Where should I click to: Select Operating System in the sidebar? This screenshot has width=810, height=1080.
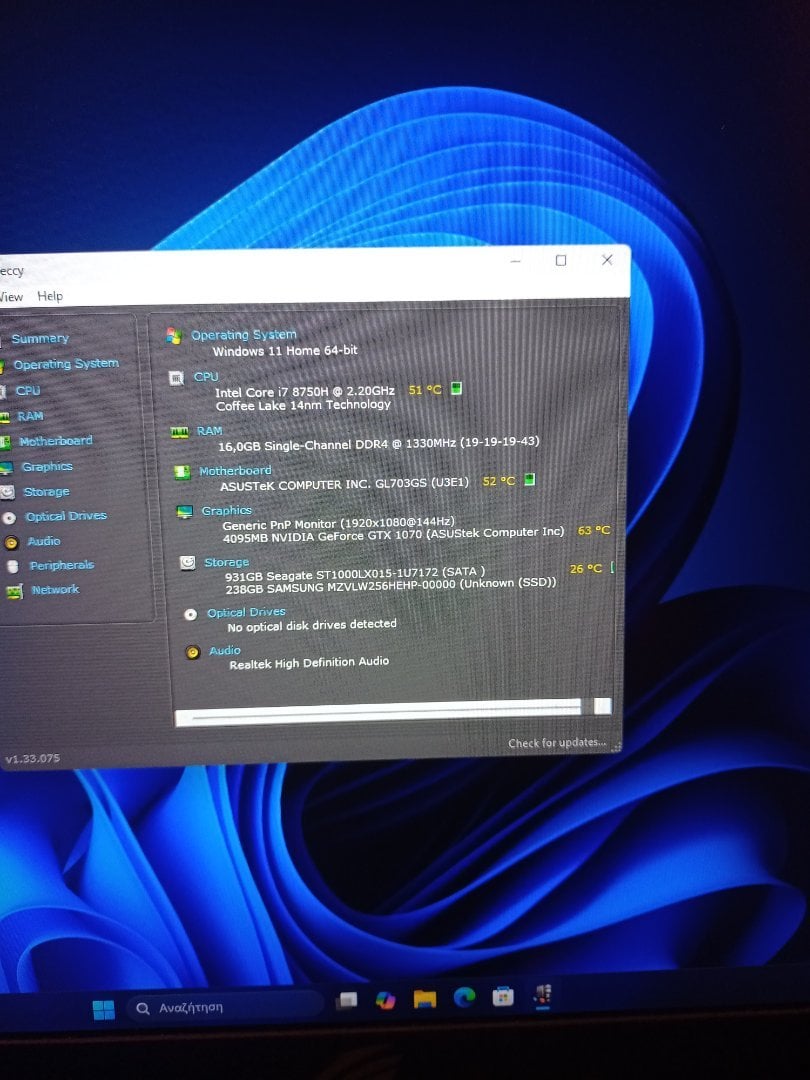pyautogui.click(x=66, y=363)
